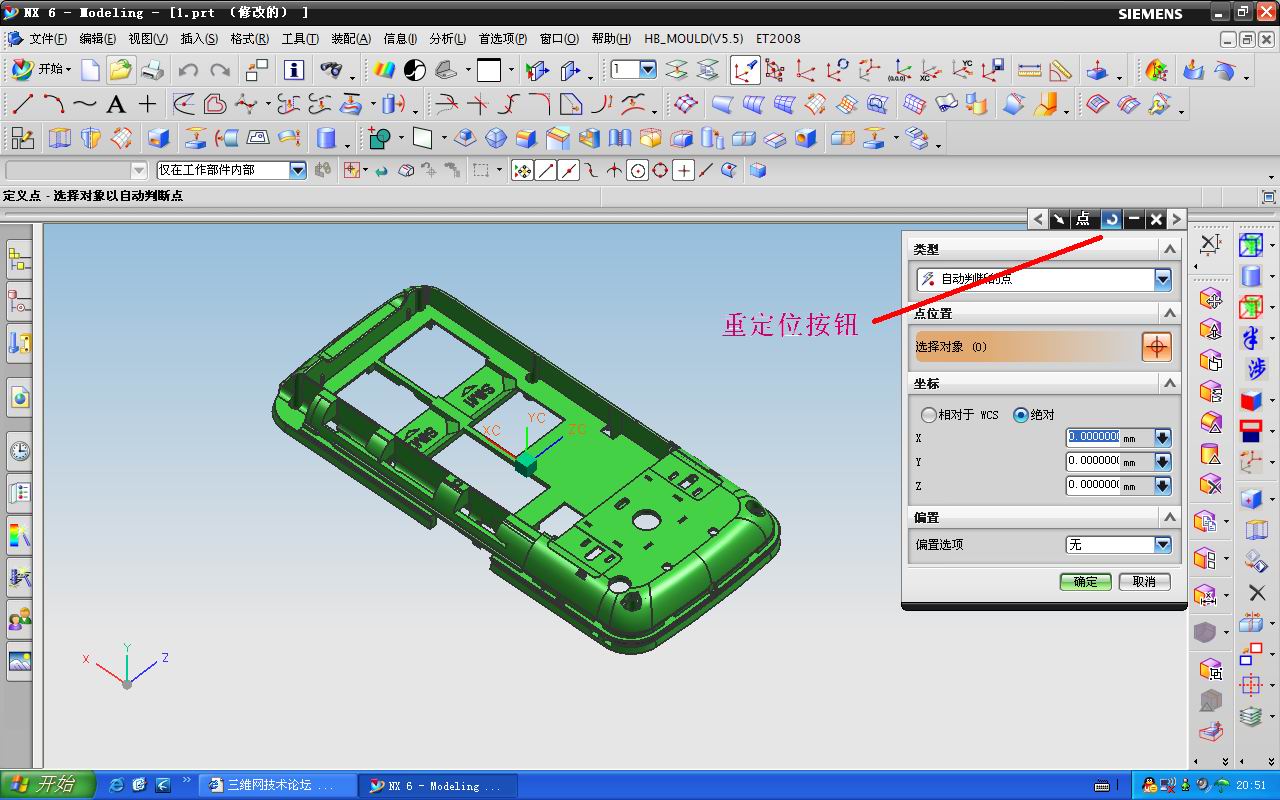Image resolution: width=1280 pixels, height=800 pixels.
Task: Click the Undo arrow icon
Action: pos(188,70)
